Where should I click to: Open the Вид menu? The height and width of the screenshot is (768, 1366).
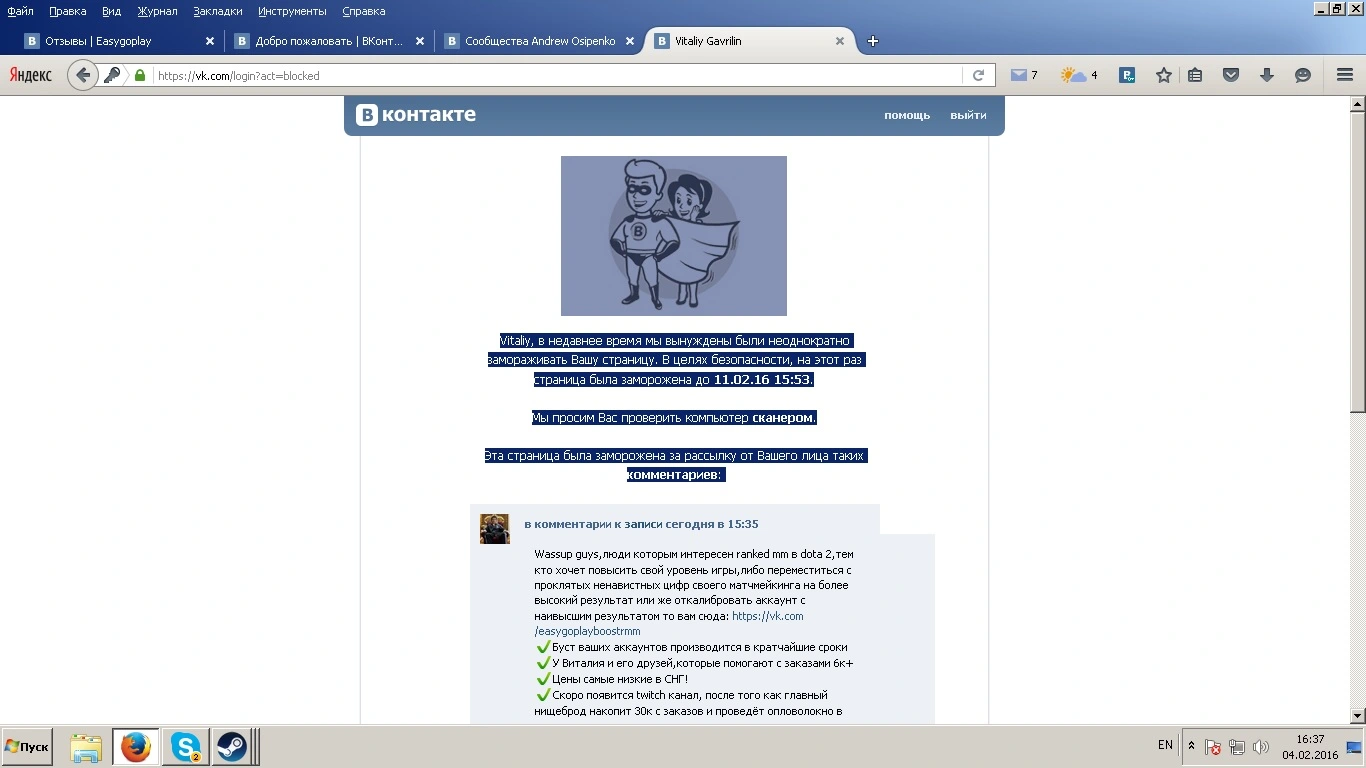111,11
